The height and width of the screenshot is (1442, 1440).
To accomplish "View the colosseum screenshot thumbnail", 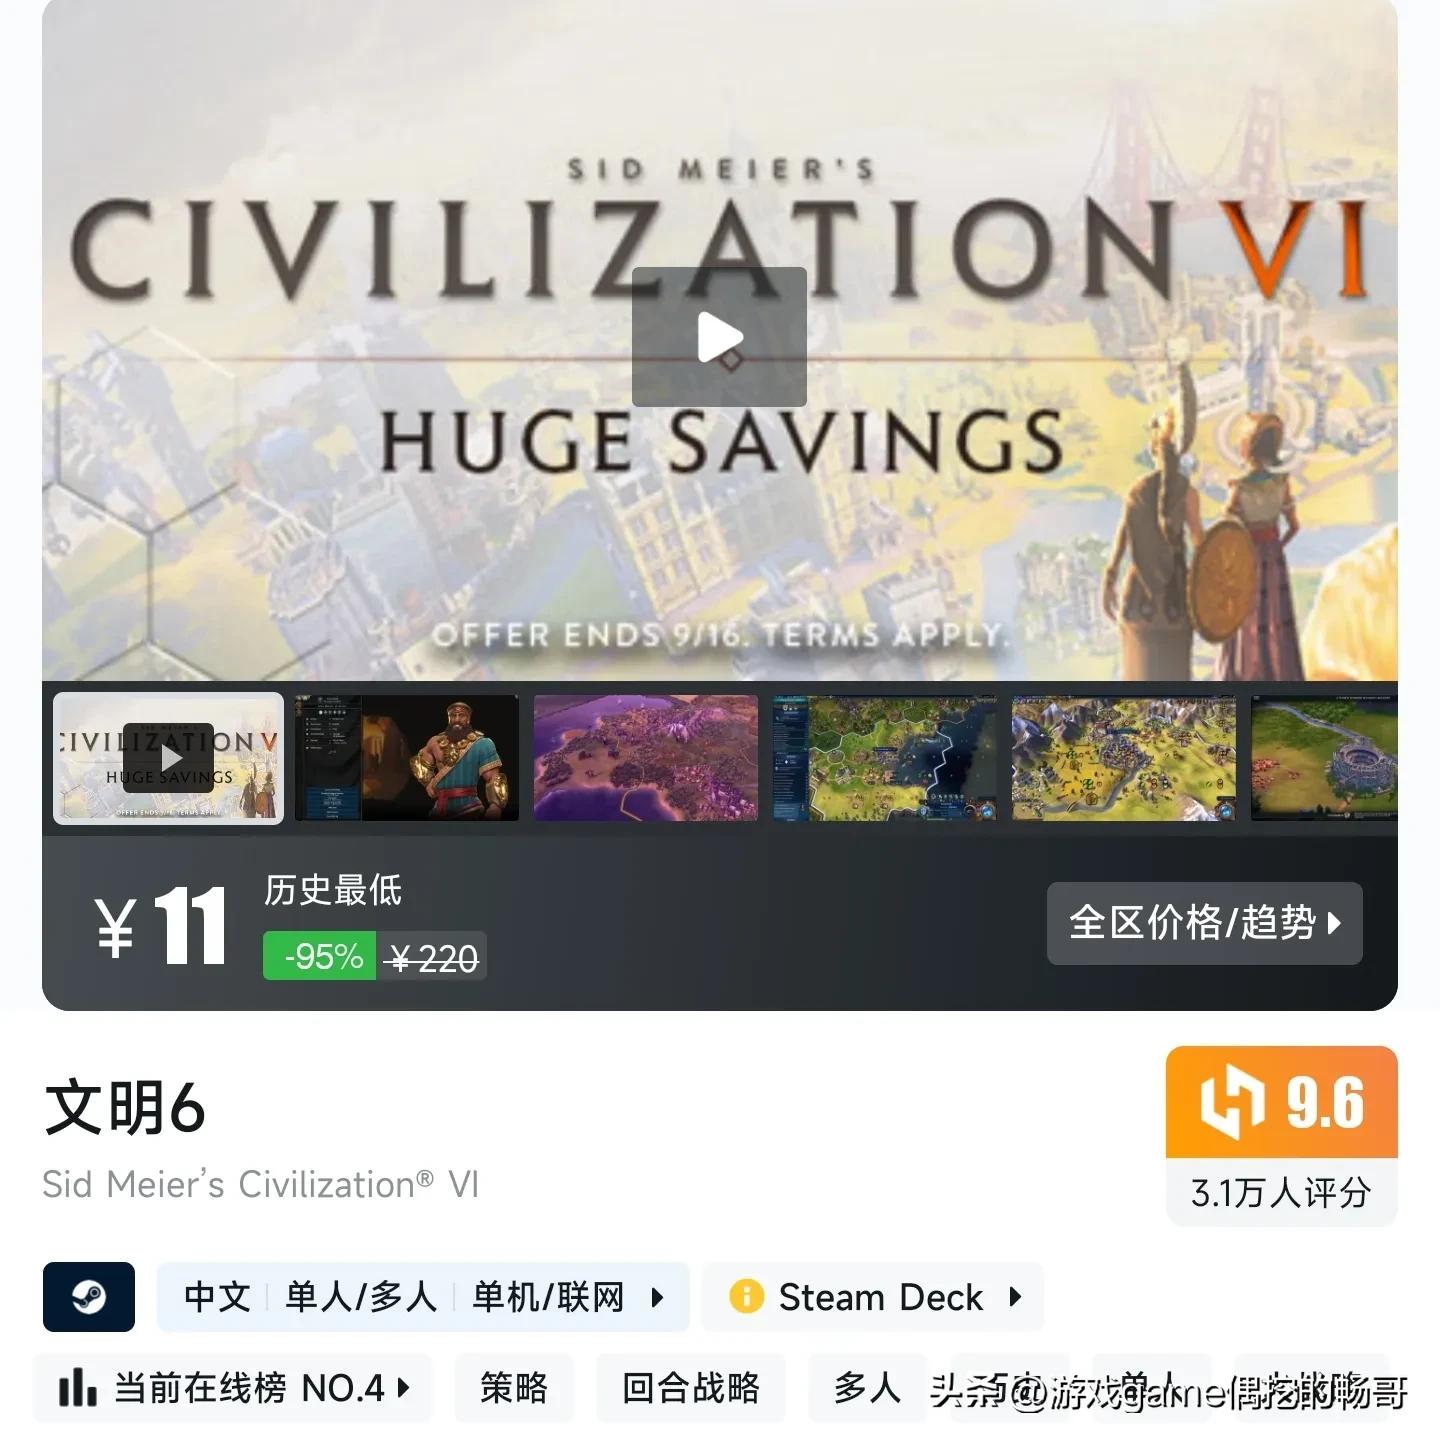I will pyautogui.click(x=1324, y=758).
